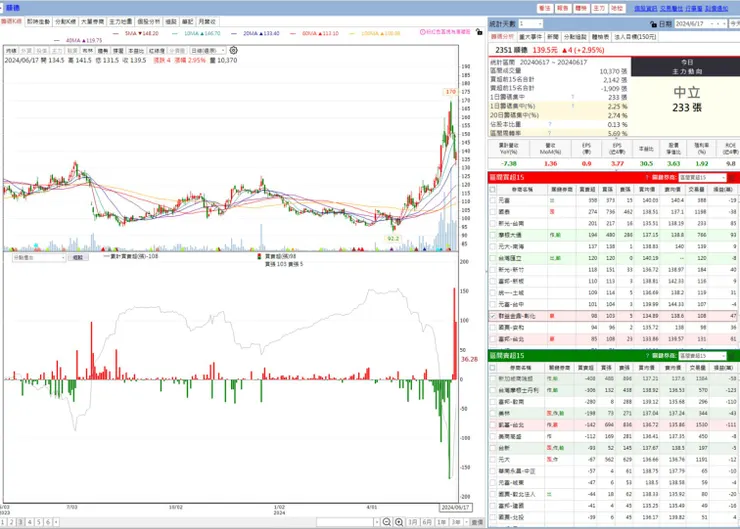Tick the checkbox for seller 台灣摩根士丹利
This screenshot has height=529, width=740.
click(493, 390)
